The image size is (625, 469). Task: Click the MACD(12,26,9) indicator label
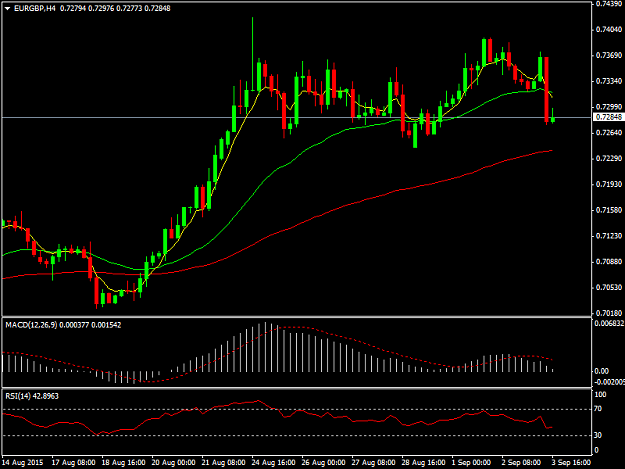31,325
